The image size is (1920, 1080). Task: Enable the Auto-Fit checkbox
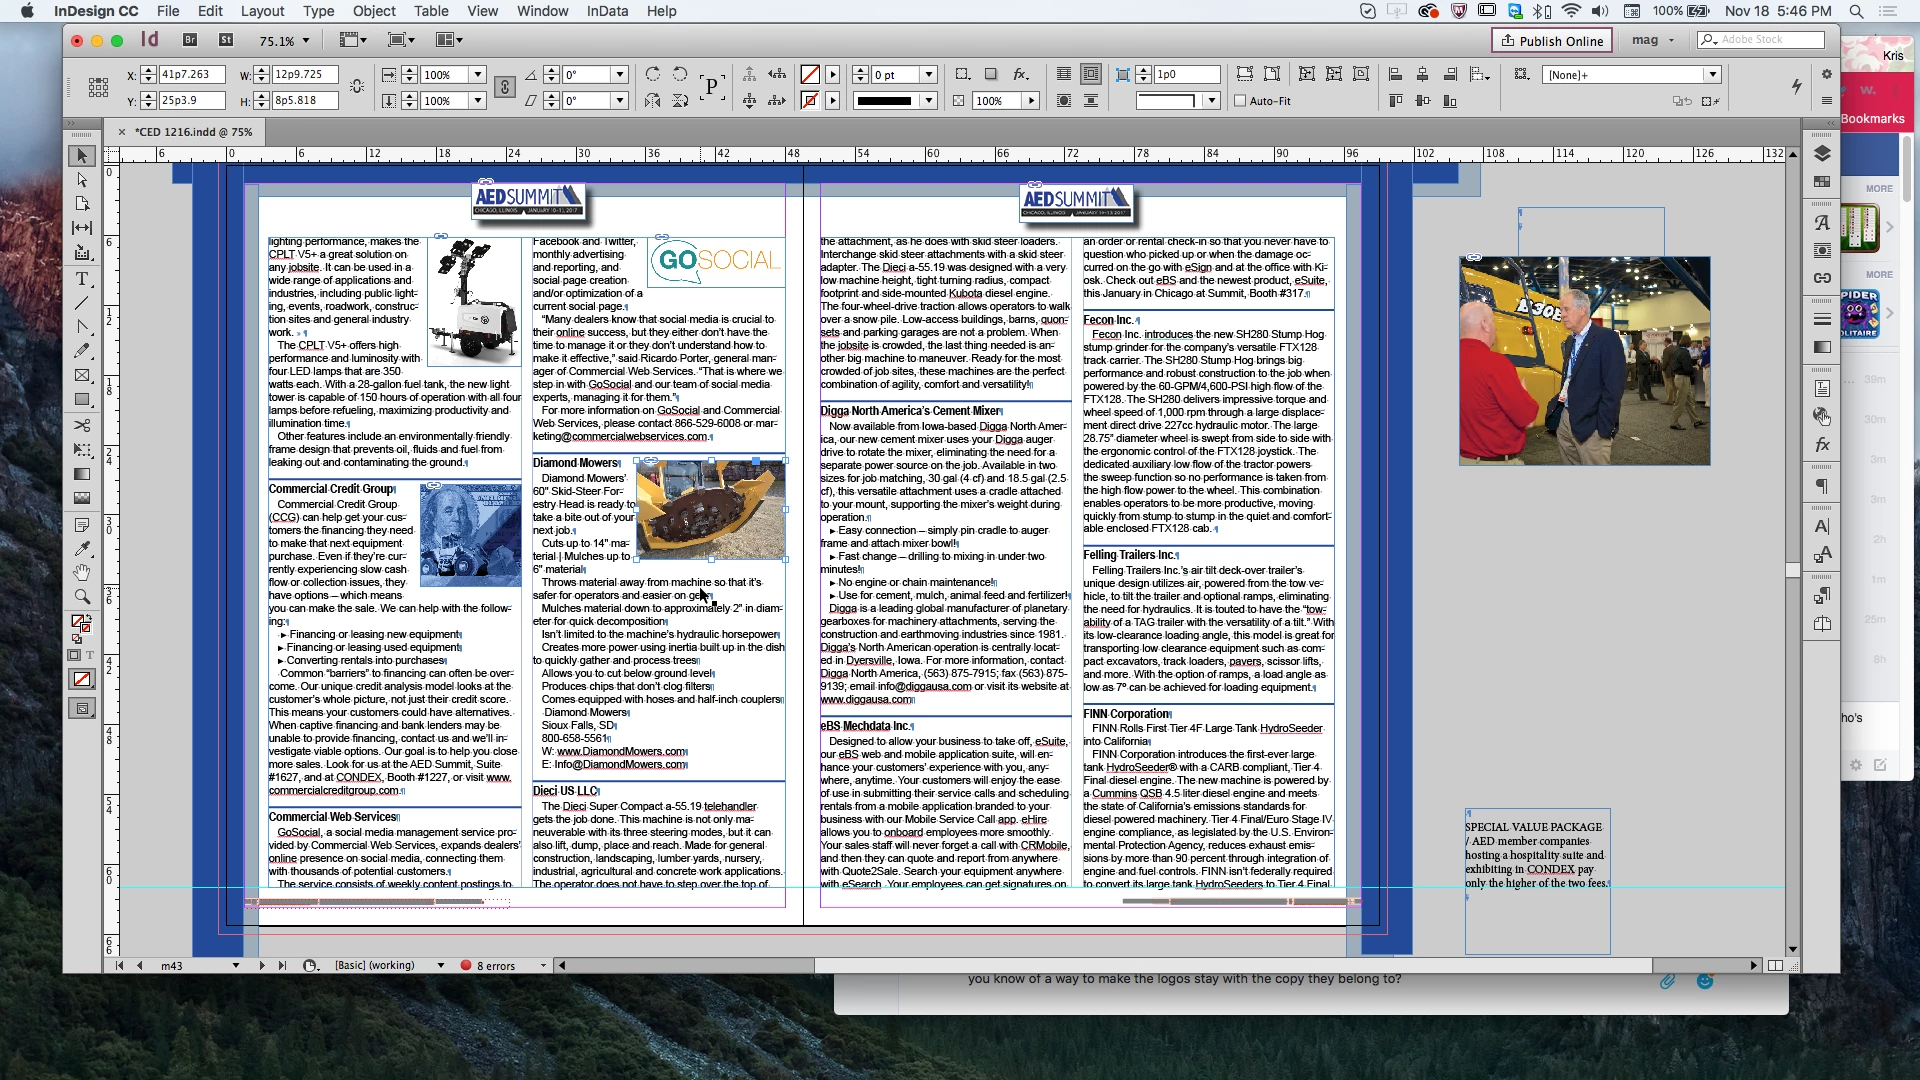click(x=1240, y=101)
